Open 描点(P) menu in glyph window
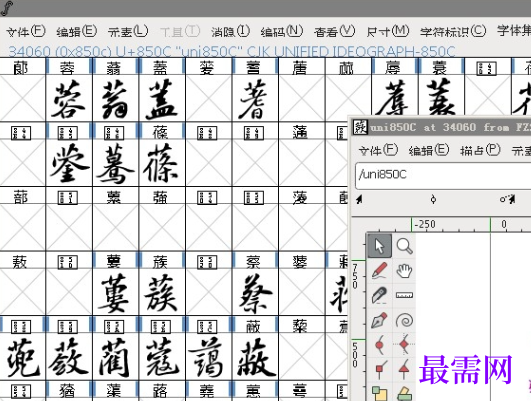 [480, 150]
